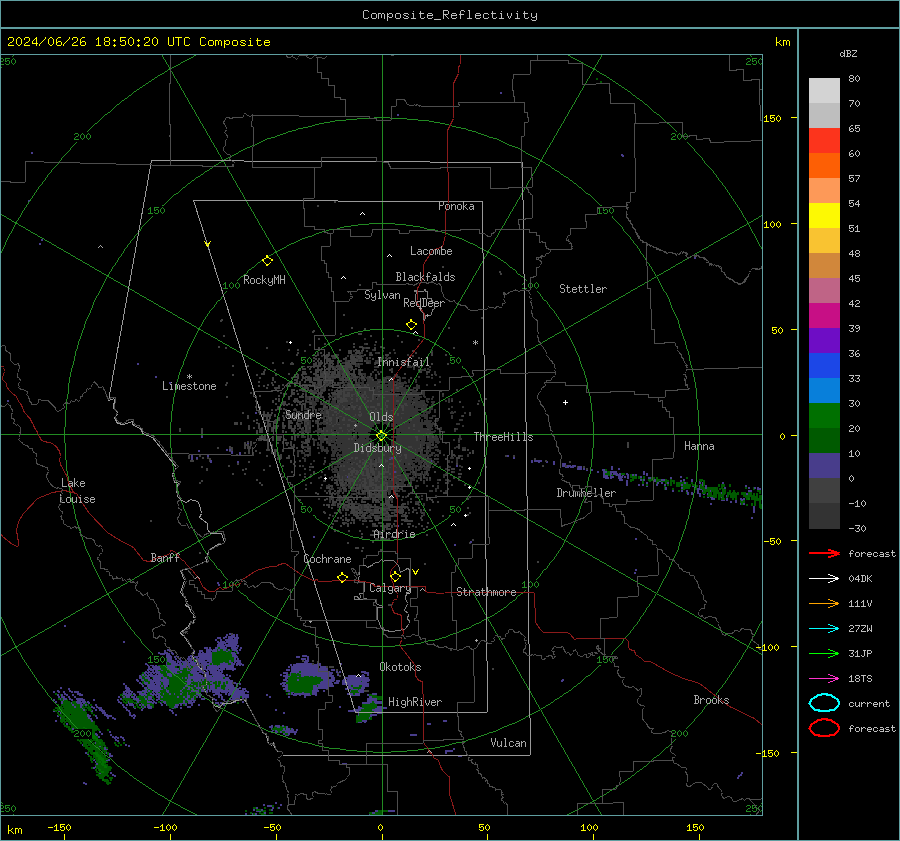Select the magenta swatch above 39 dBZ

pyautogui.click(x=824, y=315)
